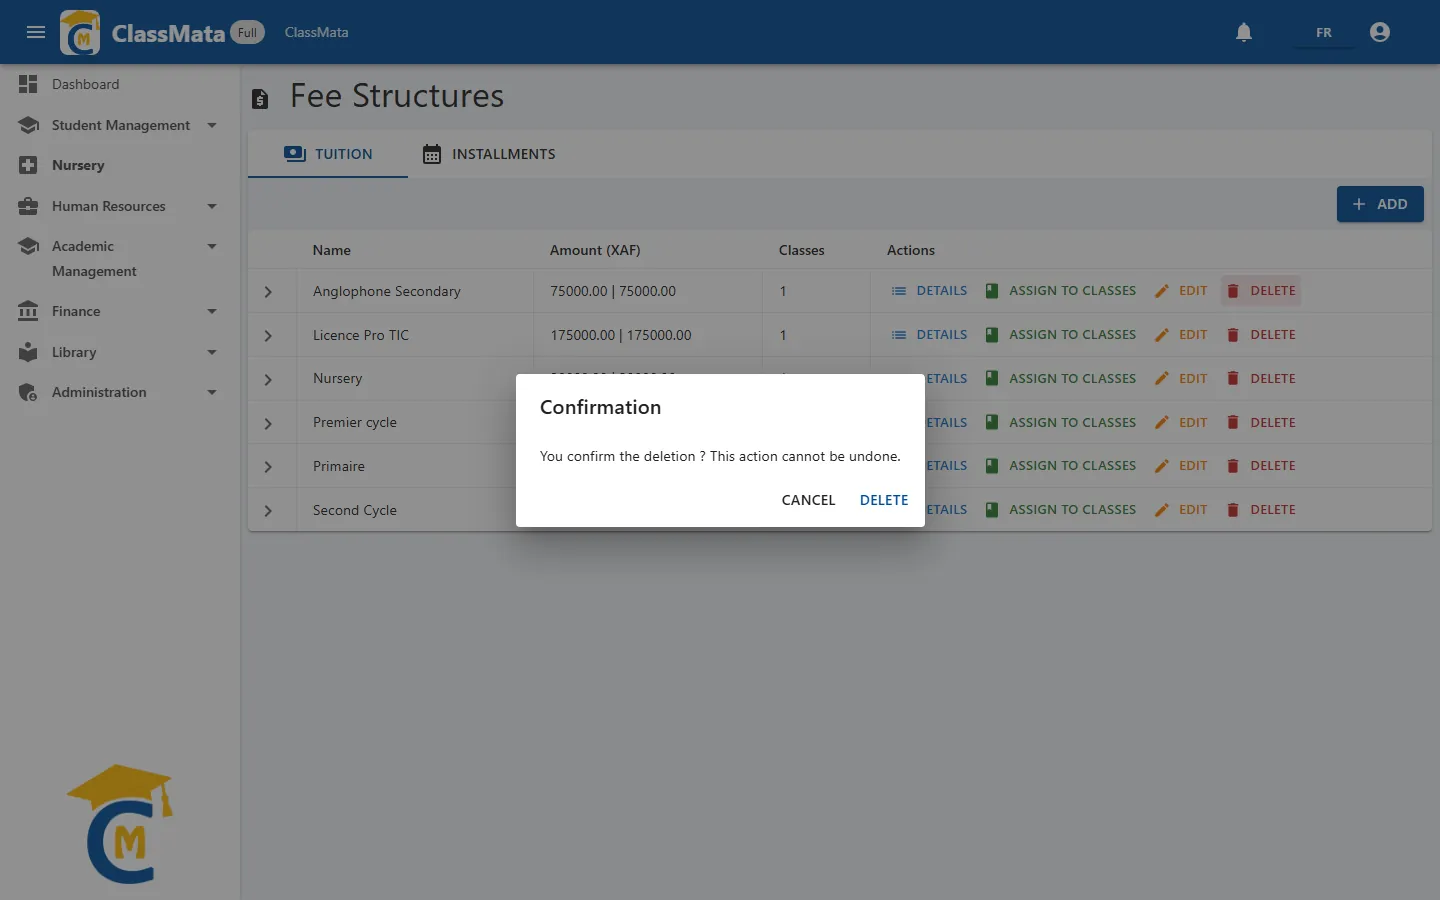Switch language using the FR toggle
This screenshot has width=1440, height=900.
pyautogui.click(x=1323, y=32)
